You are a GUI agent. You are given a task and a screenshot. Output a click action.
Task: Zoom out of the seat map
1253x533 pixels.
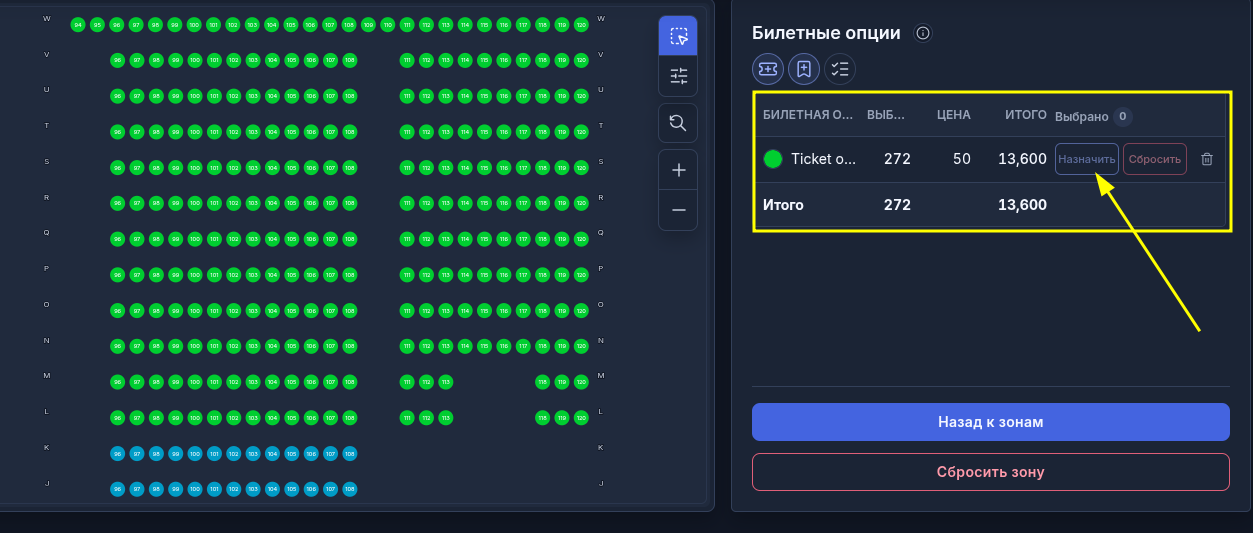point(678,210)
